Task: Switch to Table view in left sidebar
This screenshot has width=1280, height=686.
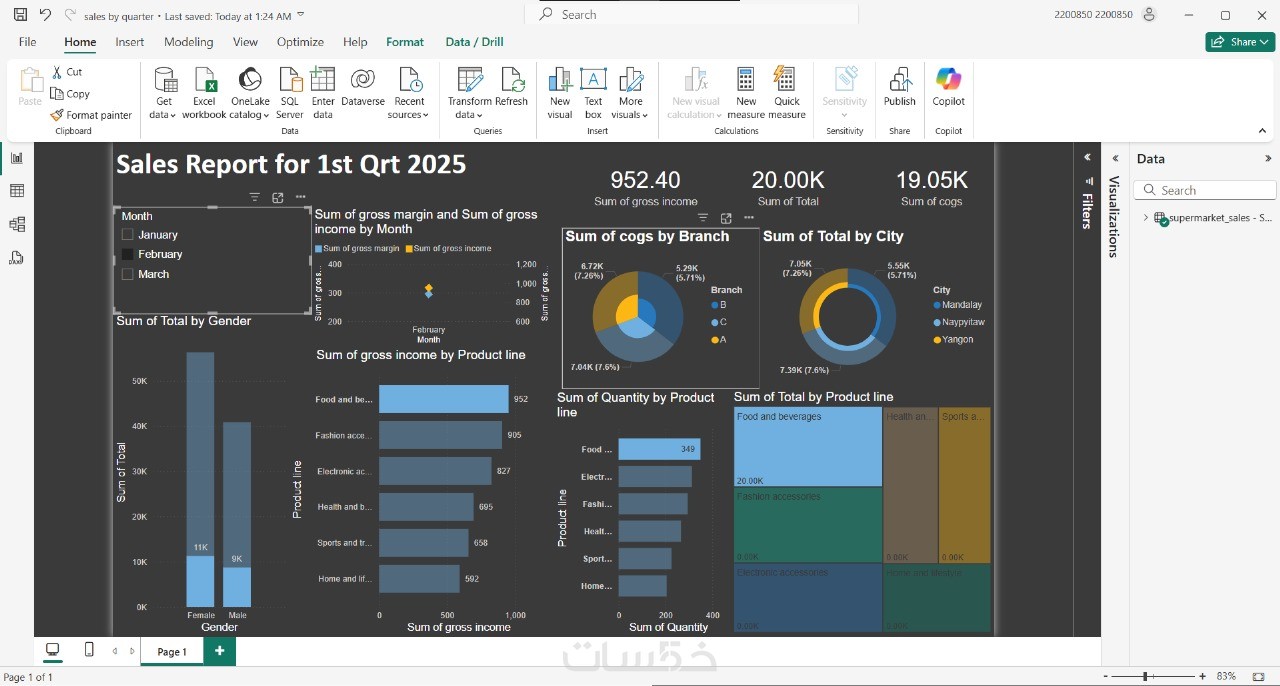Action: (x=16, y=191)
